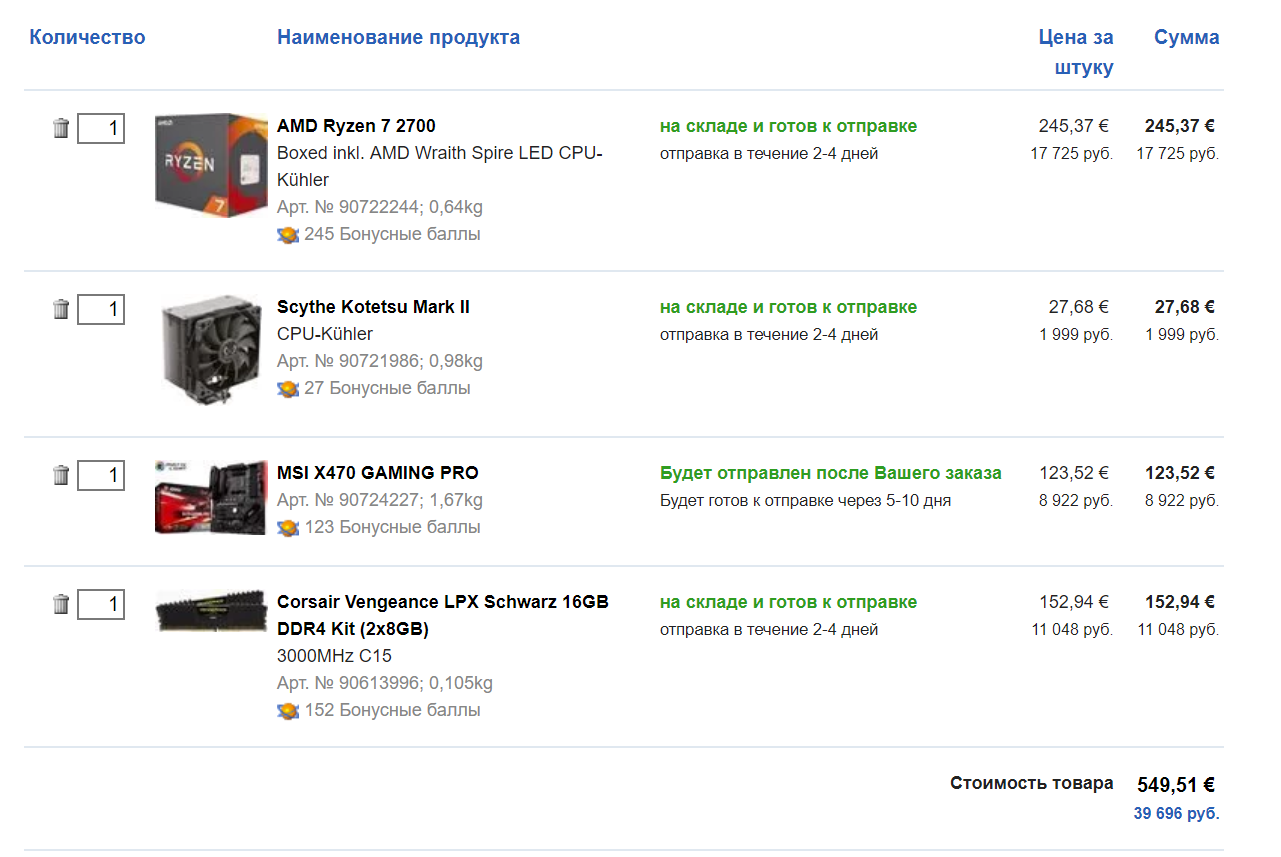Image resolution: width=1281 pixels, height=857 pixels.
Task: Click quantity box for Scythe Kotetsu Mark II
Action: 101,309
